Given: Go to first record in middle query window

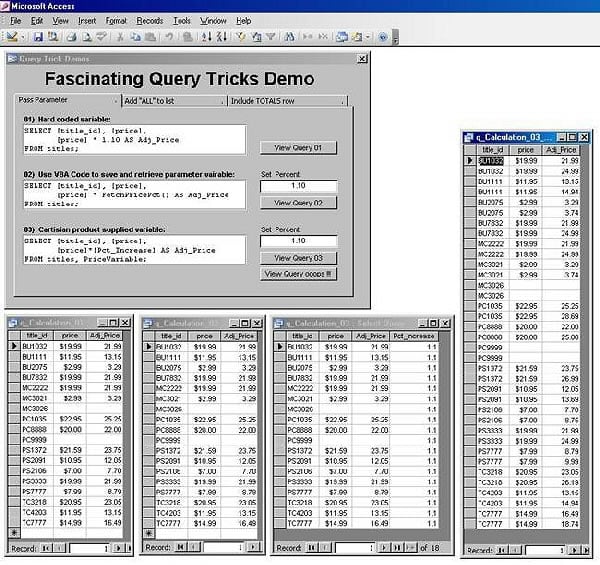Looking at the screenshot, I should coord(181,547).
